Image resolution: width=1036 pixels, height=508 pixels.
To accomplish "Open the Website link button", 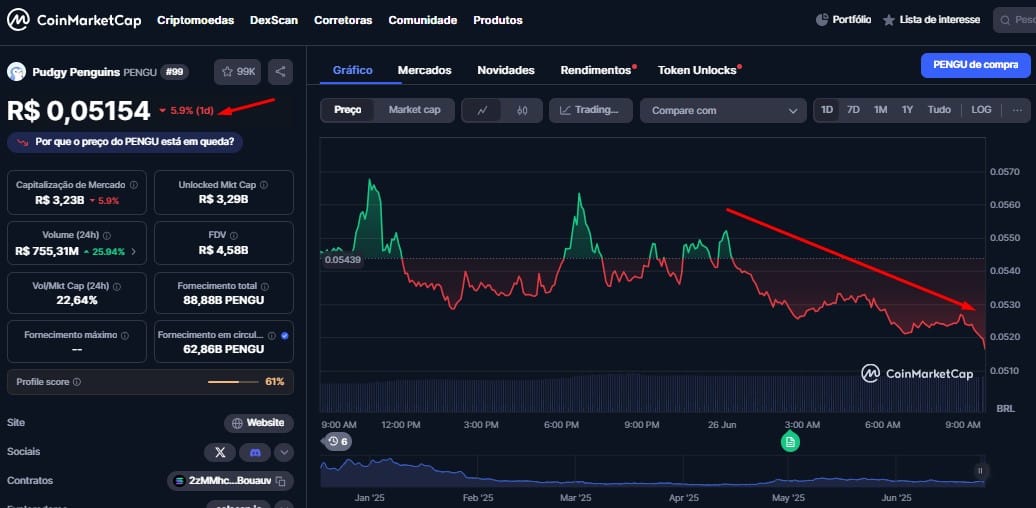I will point(259,423).
